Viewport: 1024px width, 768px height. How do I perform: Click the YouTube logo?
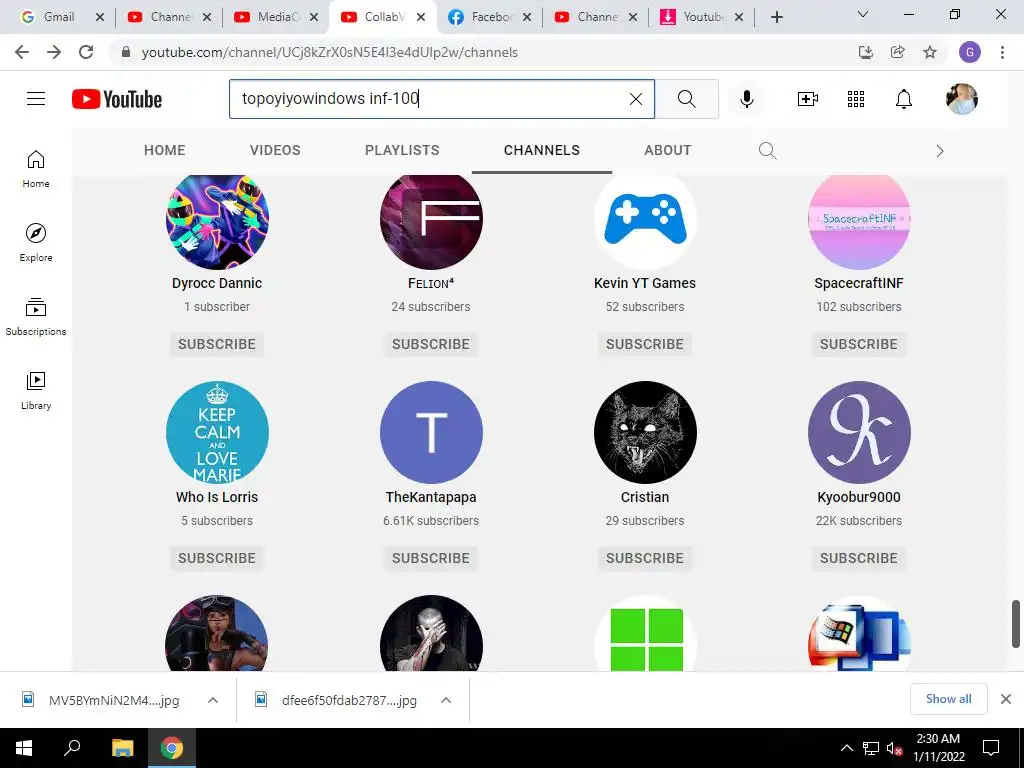117,99
